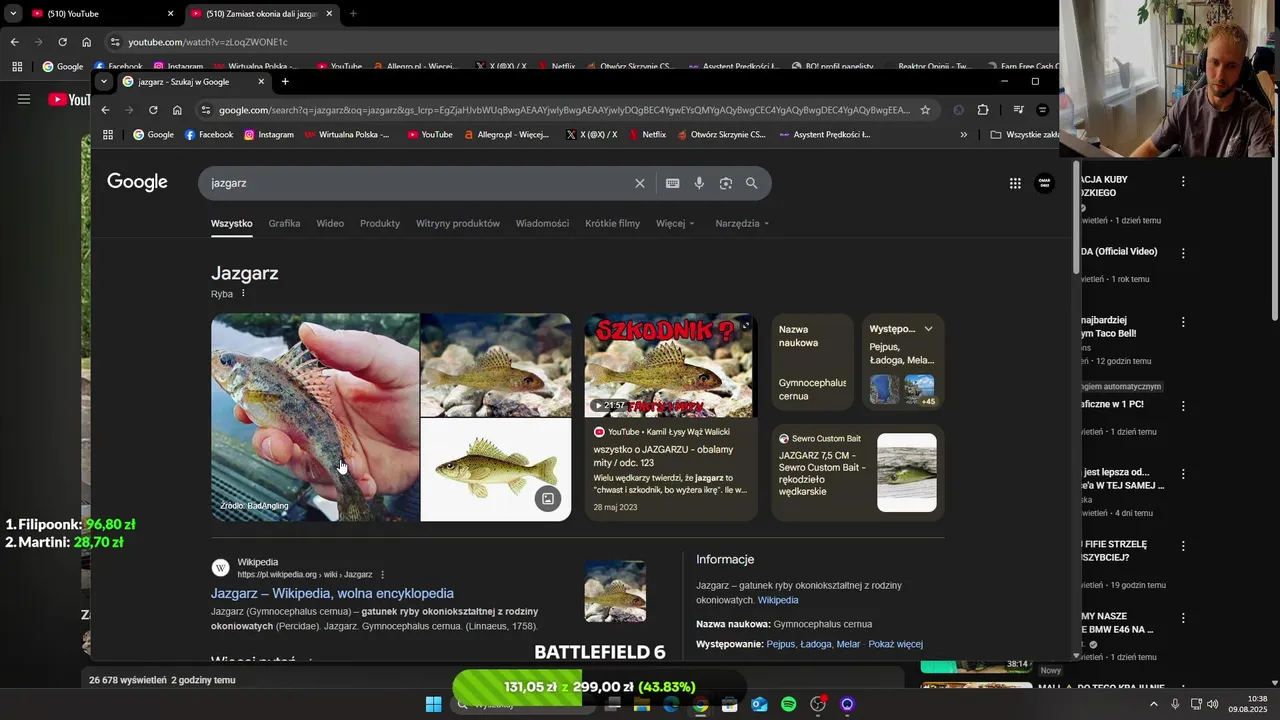The image size is (1280, 720).
Task: Show hidden system tray icons
Action: pos(1153,704)
